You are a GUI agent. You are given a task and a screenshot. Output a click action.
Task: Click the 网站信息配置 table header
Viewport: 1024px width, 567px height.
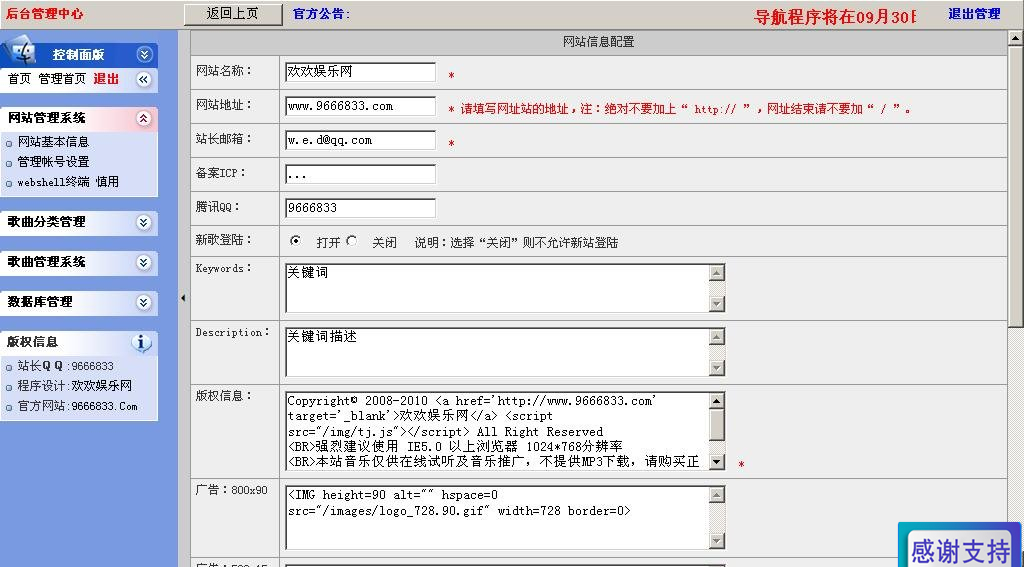tap(598, 42)
